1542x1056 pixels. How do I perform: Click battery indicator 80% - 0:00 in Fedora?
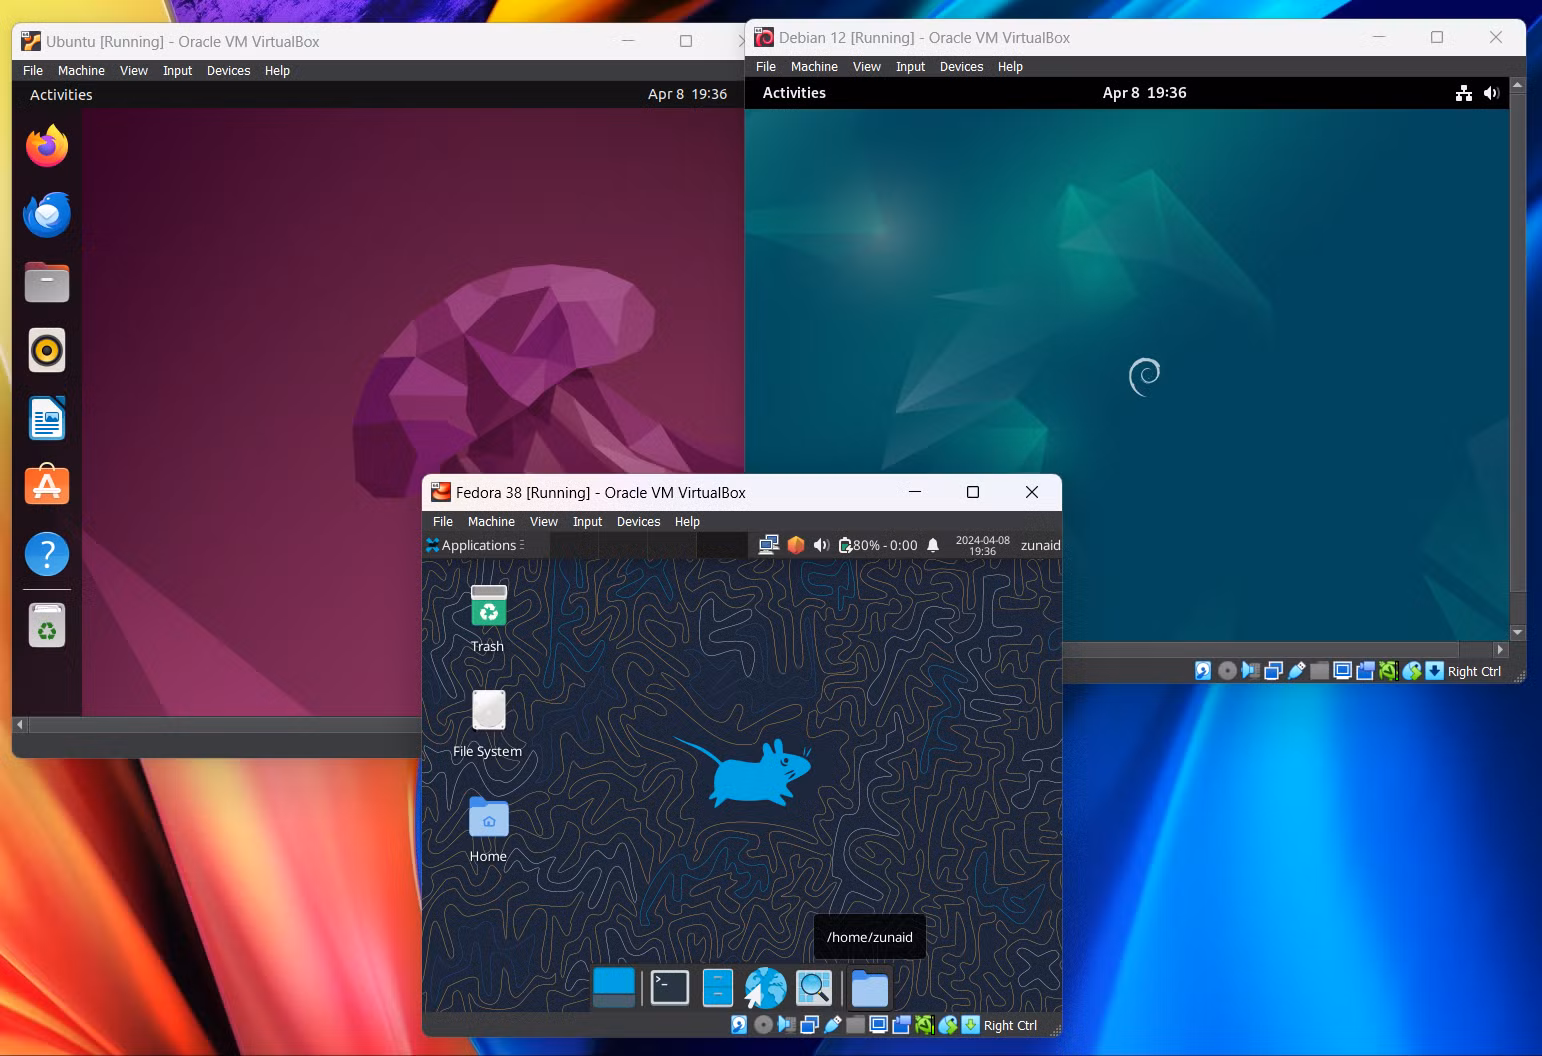[x=878, y=545]
